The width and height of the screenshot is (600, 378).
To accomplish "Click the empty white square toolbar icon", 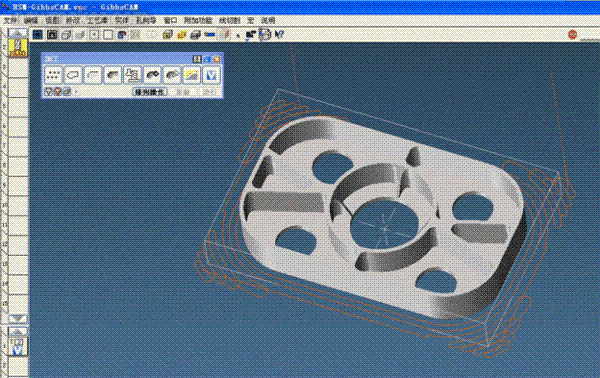I will click(x=108, y=35).
